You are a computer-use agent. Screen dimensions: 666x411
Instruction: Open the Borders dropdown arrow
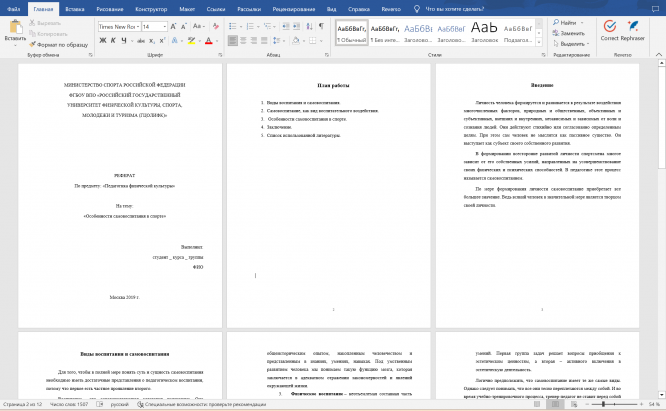(x=321, y=41)
